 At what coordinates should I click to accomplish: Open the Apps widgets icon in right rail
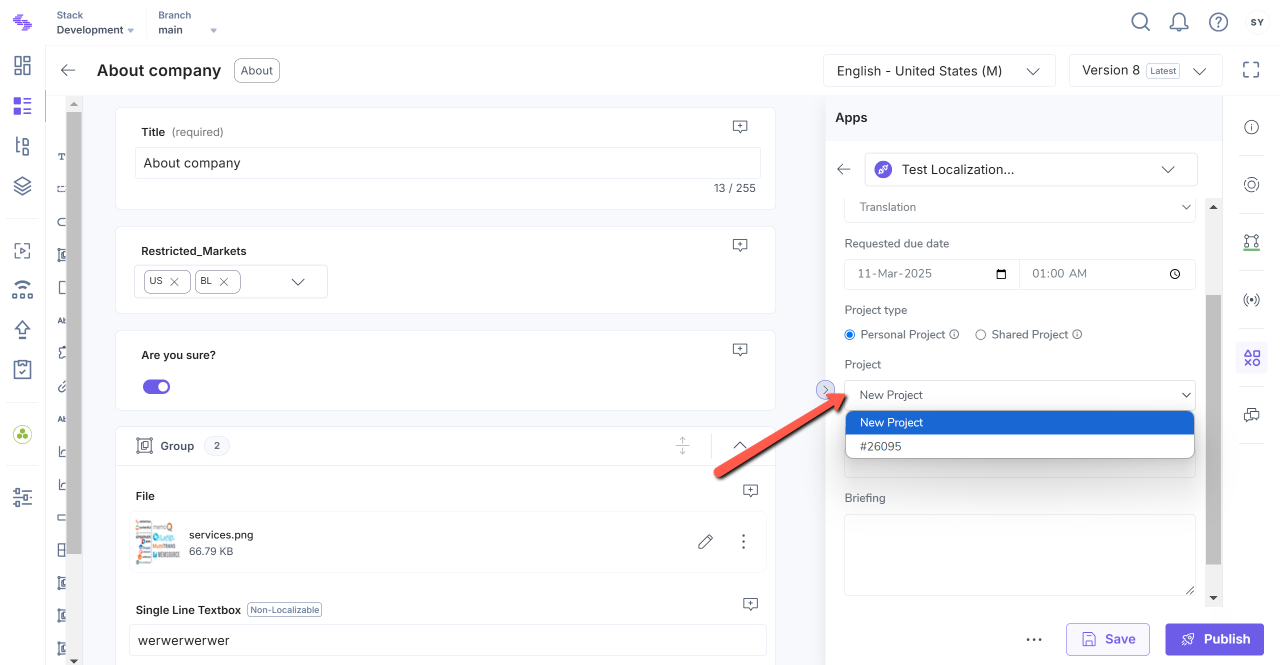(x=1251, y=357)
